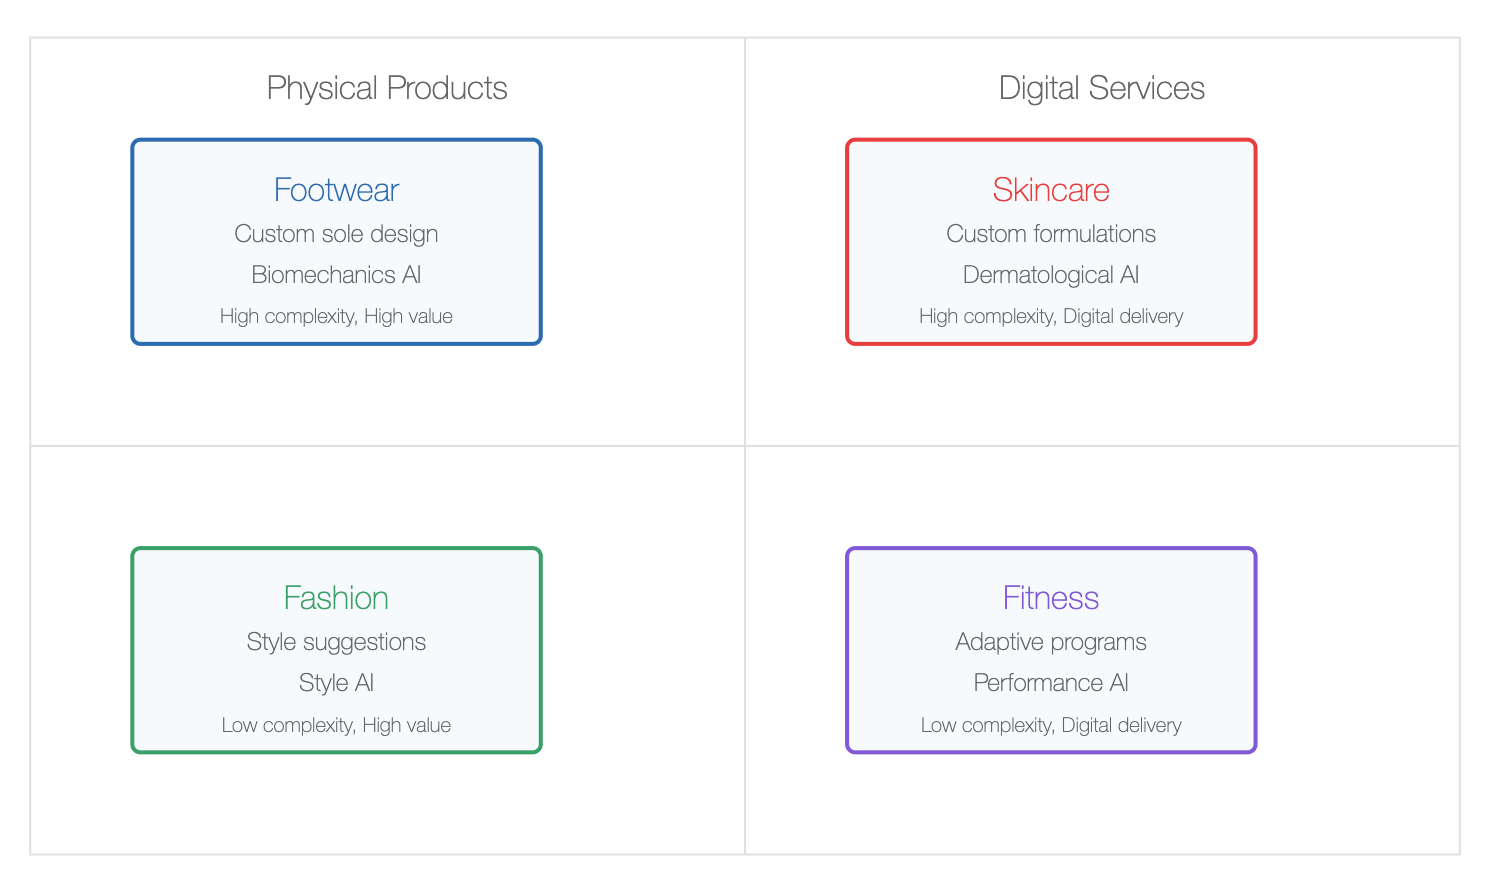This screenshot has height=889, width=1493.
Task: Click the Biomechanics AI line
Action: tap(336, 275)
